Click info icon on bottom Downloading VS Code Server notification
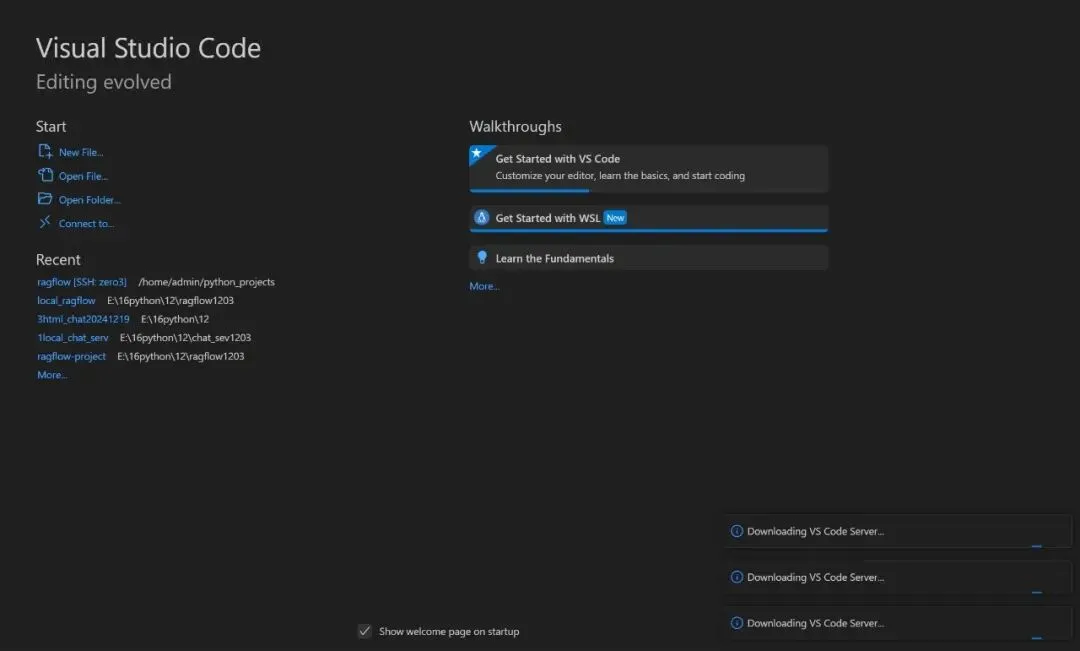The width and height of the screenshot is (1080, 651). point(736,623)
